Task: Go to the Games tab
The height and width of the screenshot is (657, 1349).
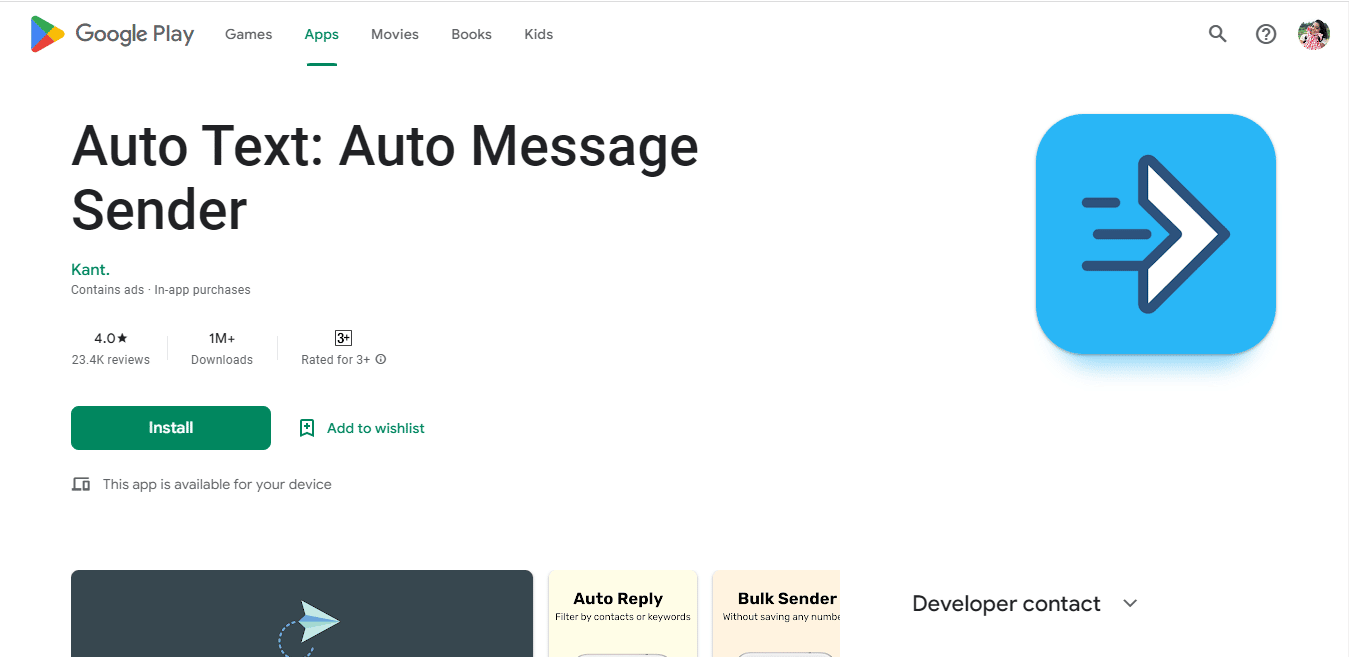Action: tap(248, 34)
